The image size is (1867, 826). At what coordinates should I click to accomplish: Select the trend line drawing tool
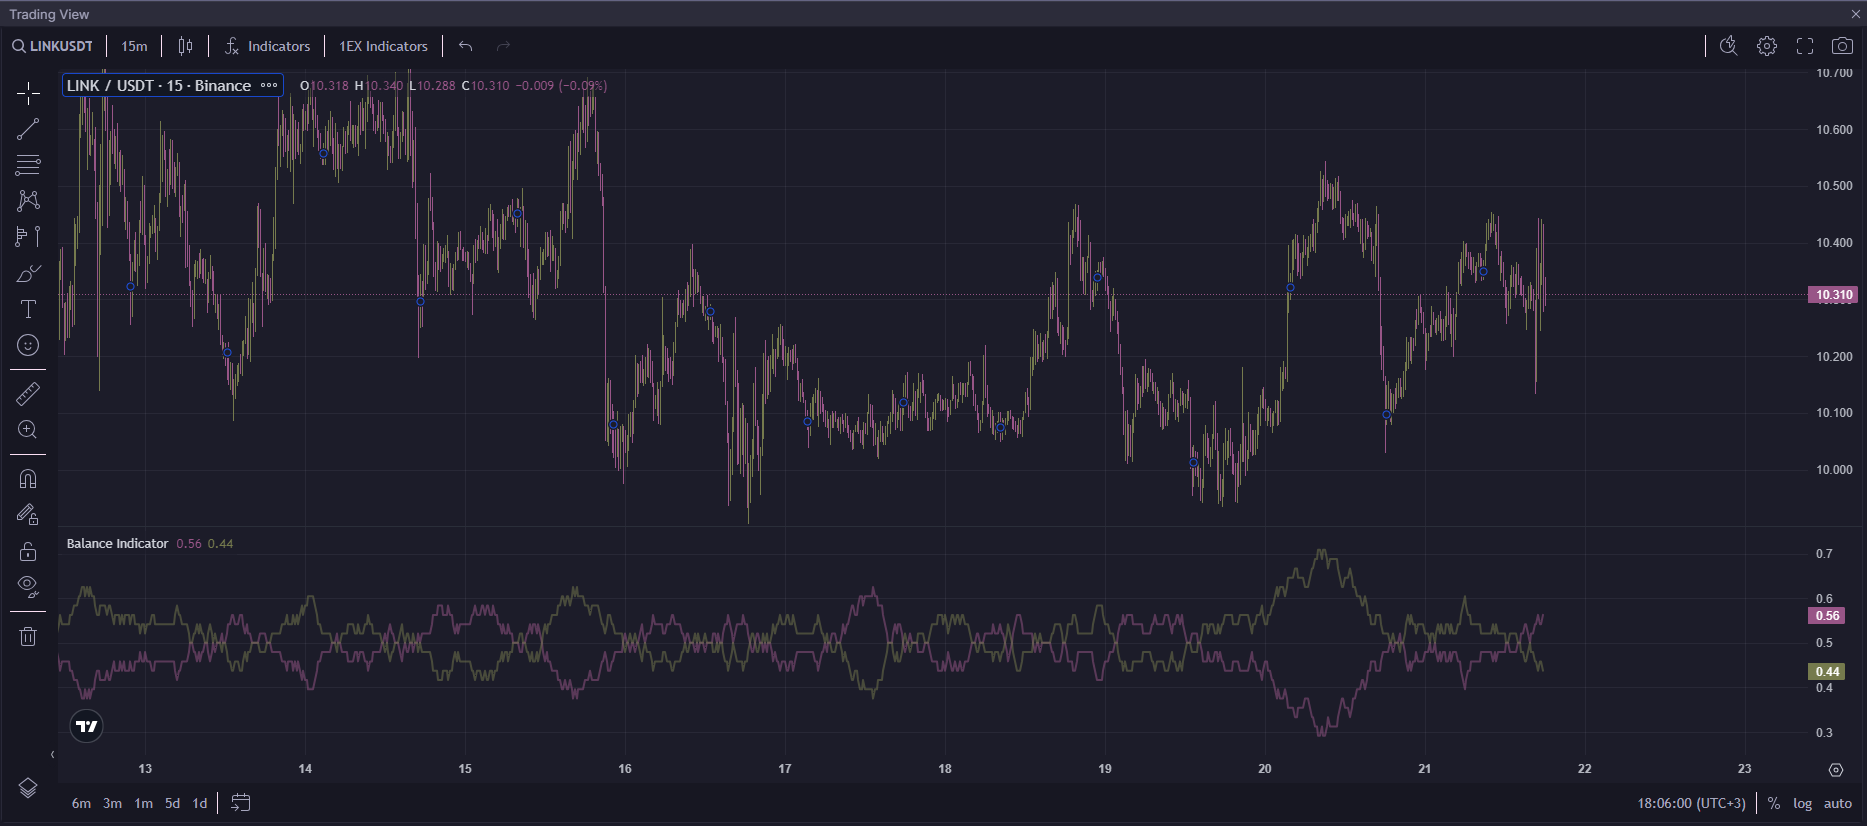[28, 129]
